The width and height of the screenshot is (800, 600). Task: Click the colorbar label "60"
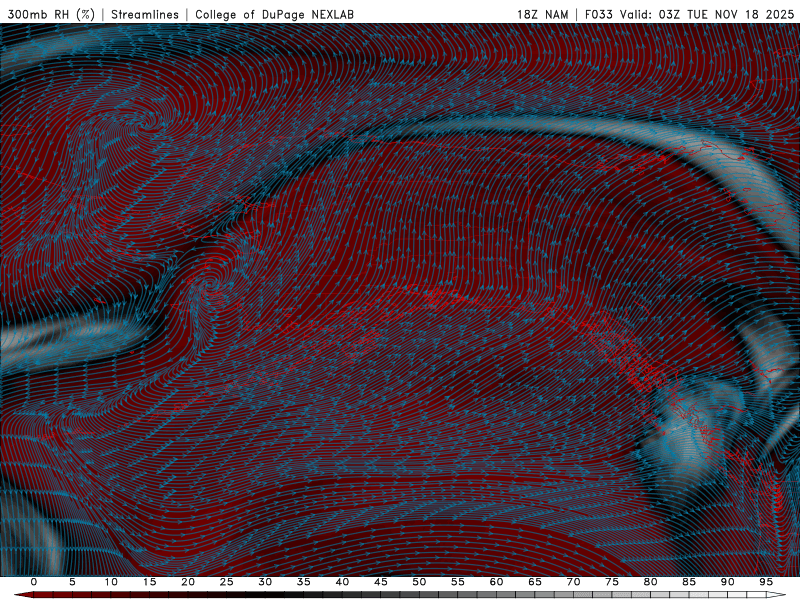coord(496,582)
